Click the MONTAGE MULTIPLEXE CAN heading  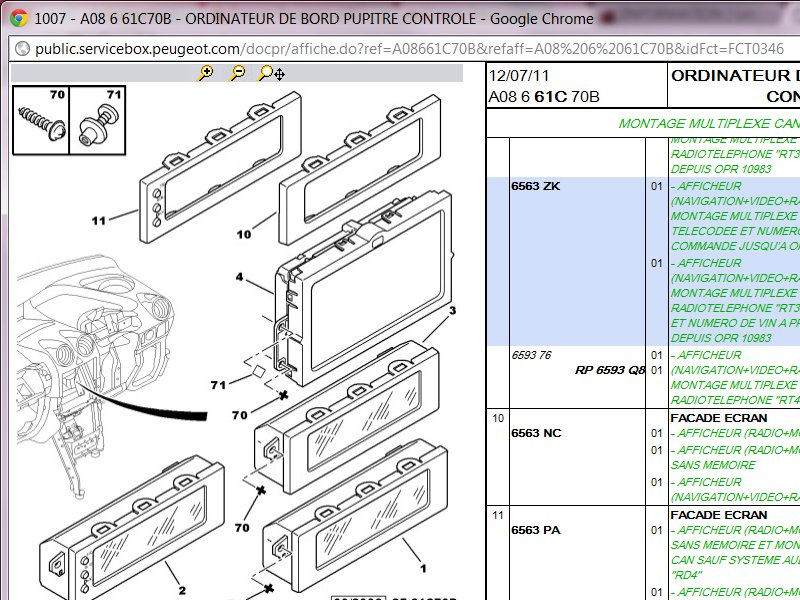pyautogui.click(x=709, y=123)
